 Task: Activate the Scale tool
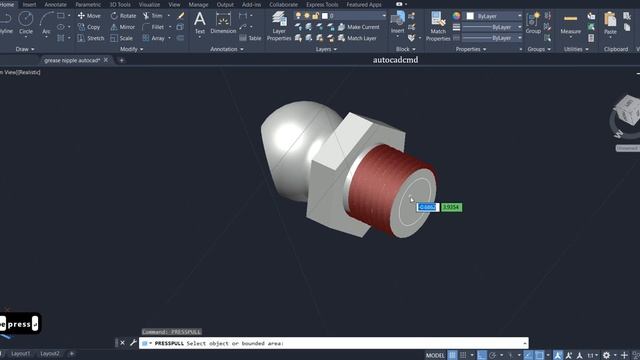point(122,38)
